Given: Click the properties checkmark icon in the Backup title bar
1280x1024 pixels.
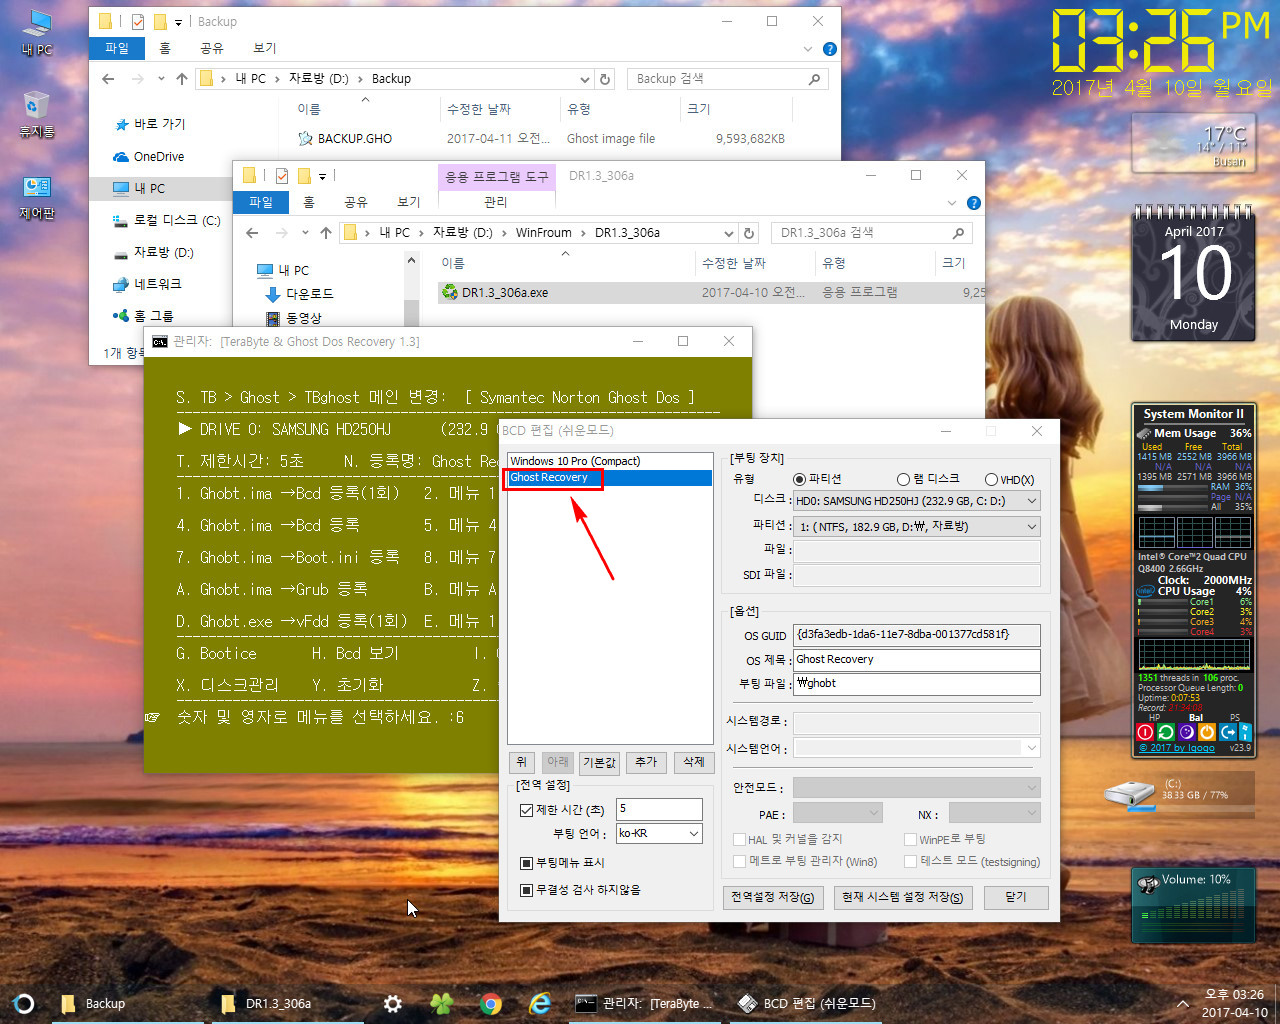Looking at the screenshot, I should pos(137,21).
